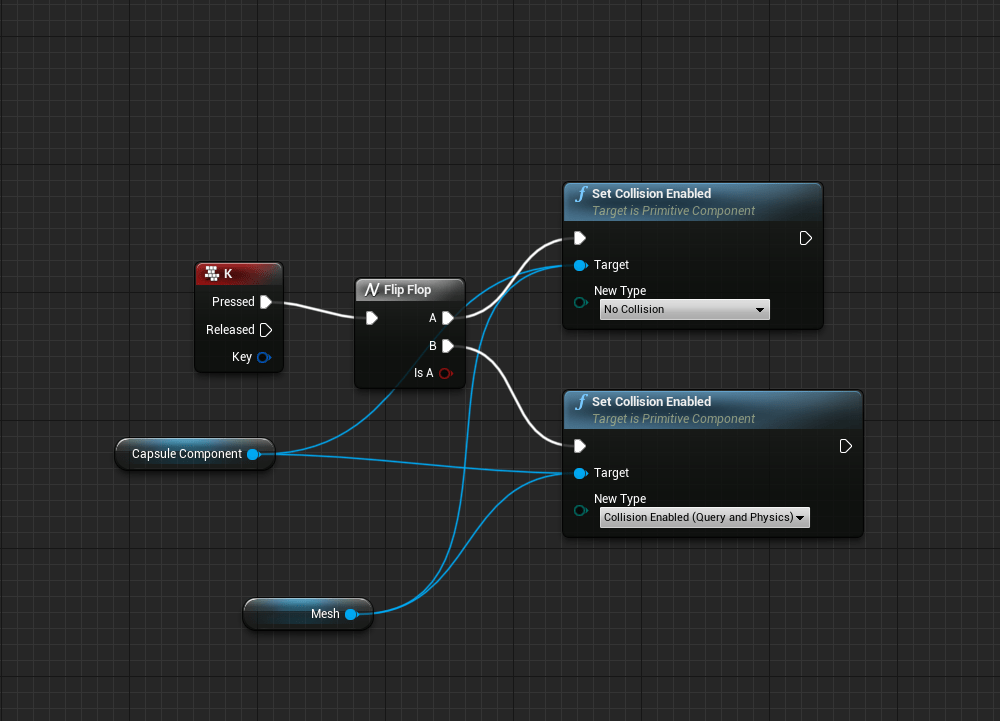Image resolution: width=1000 pixels, height=721 pixels.
Task: Click the Capsule Component output pin
Action: click(x=253, y=454)
